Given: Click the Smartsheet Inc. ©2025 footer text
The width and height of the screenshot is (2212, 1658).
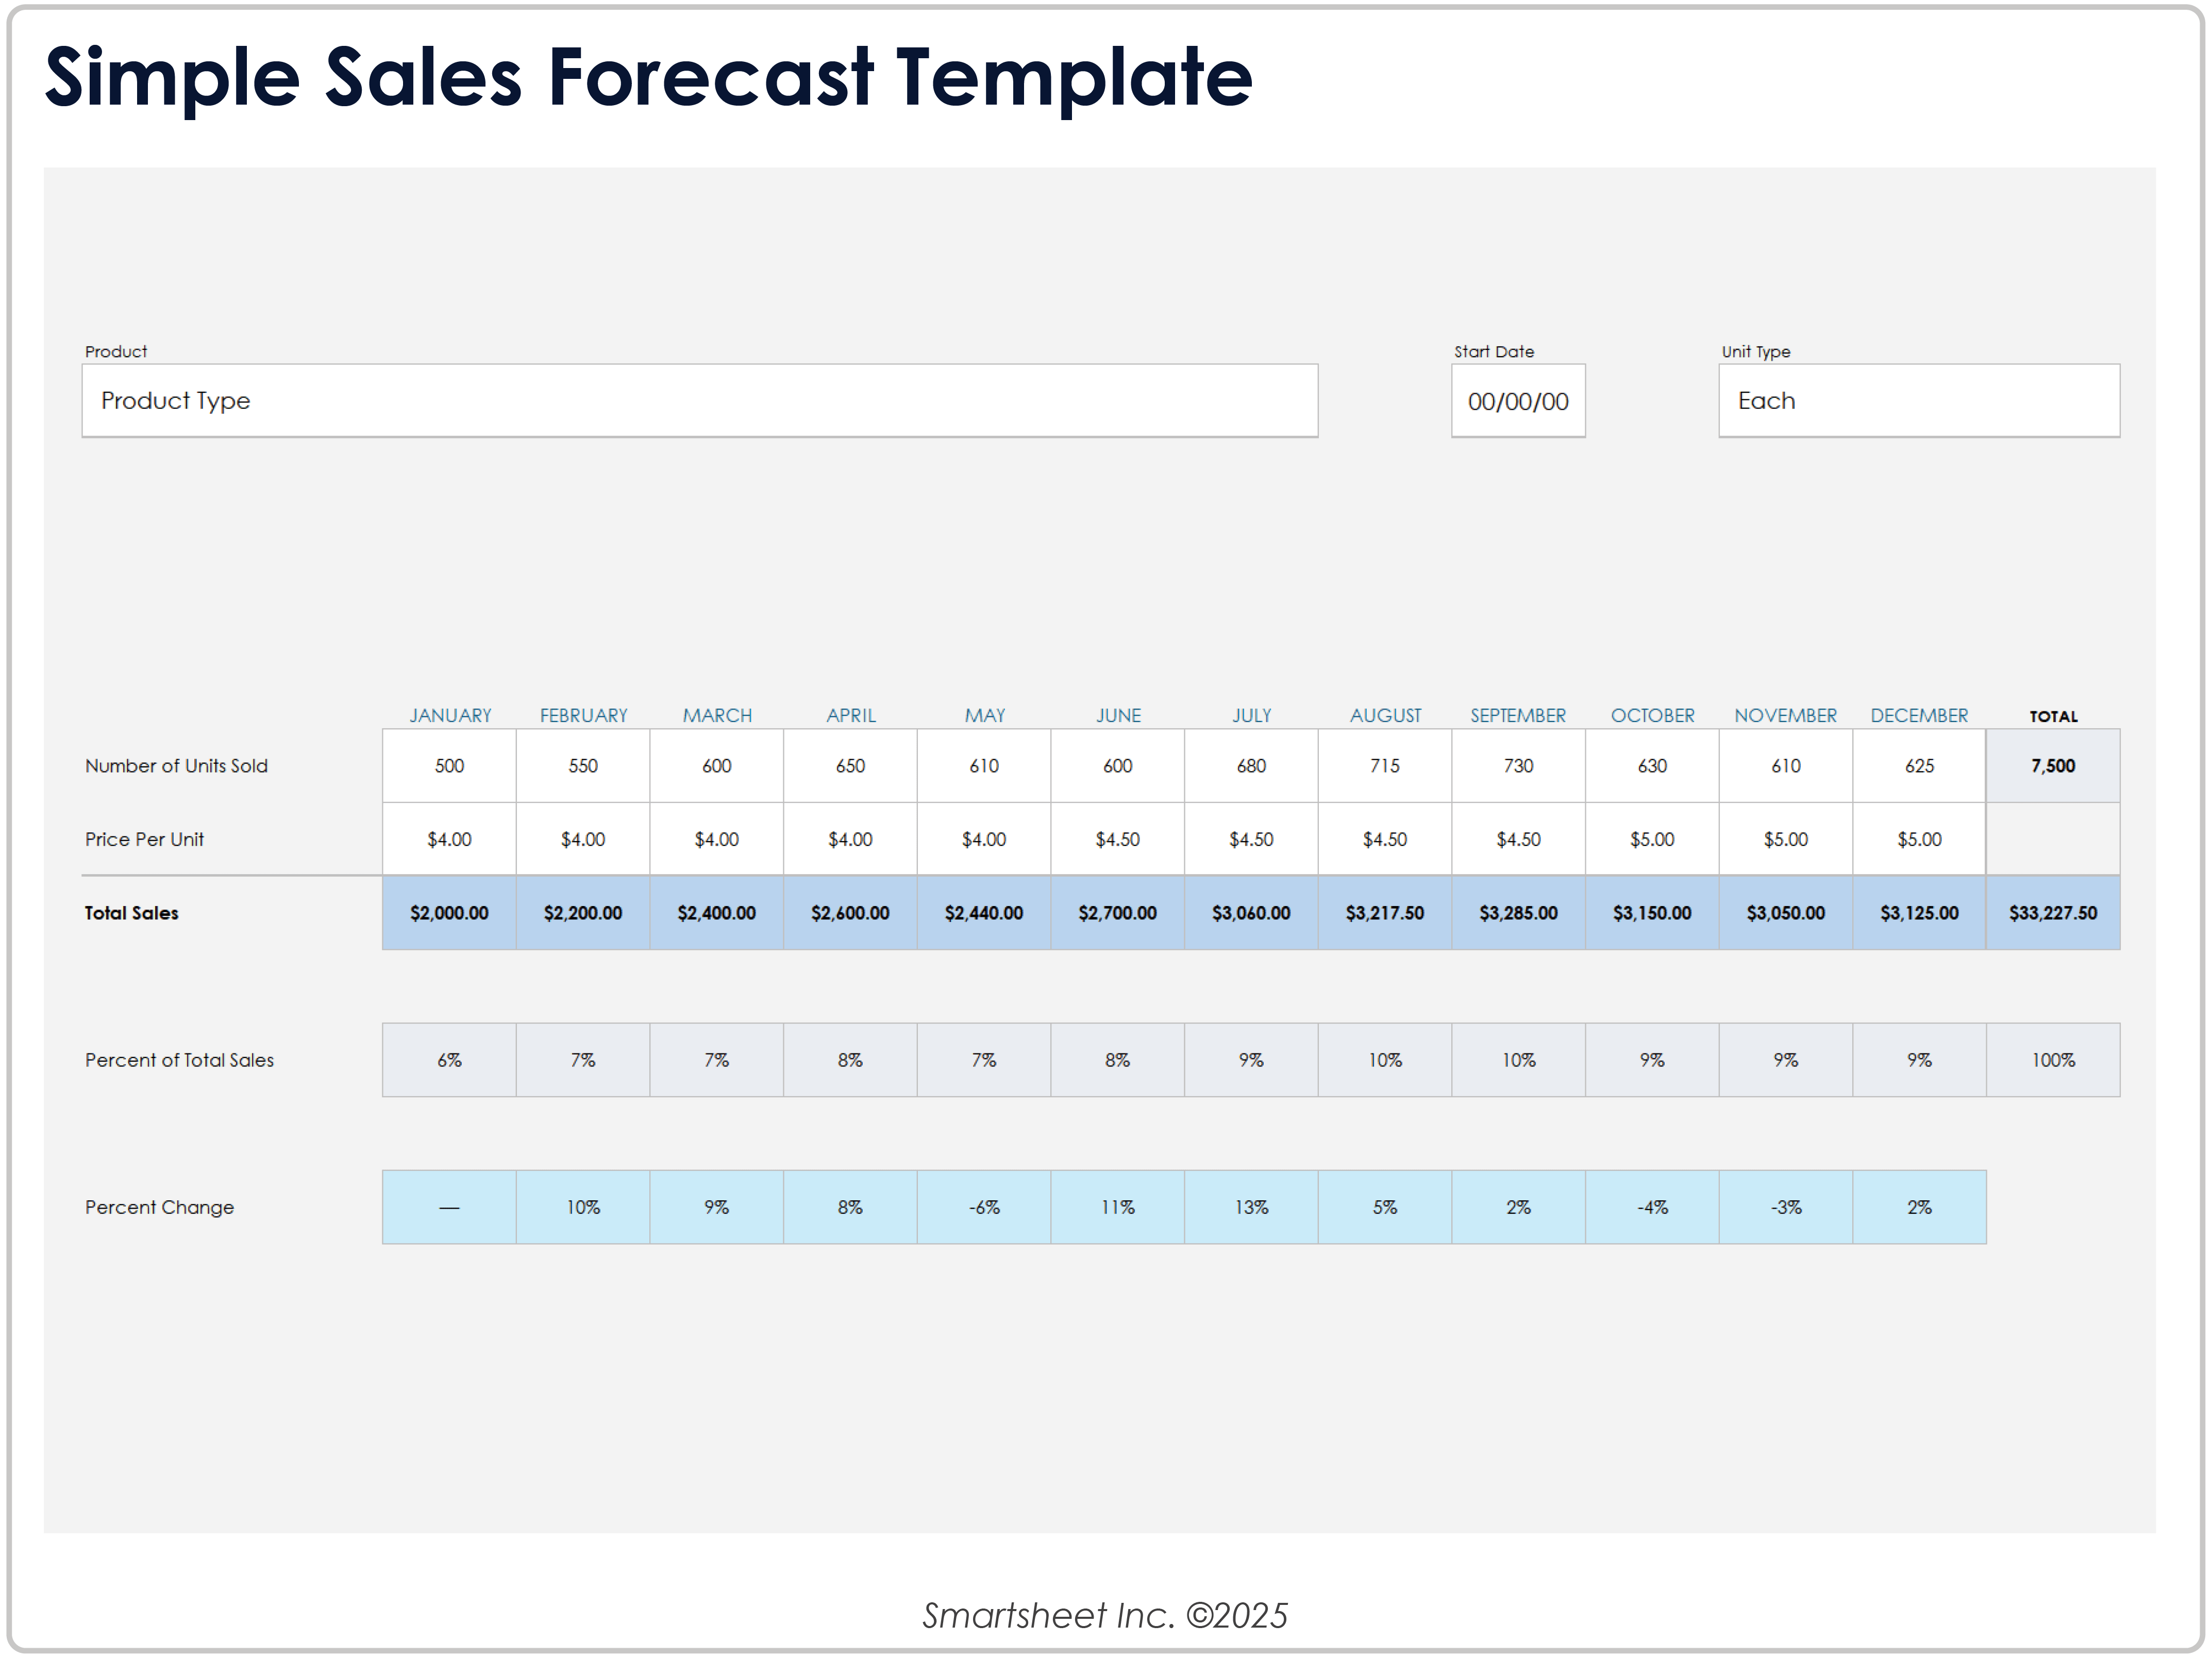Looking at the screenshot, I should pos(1104,1615).
